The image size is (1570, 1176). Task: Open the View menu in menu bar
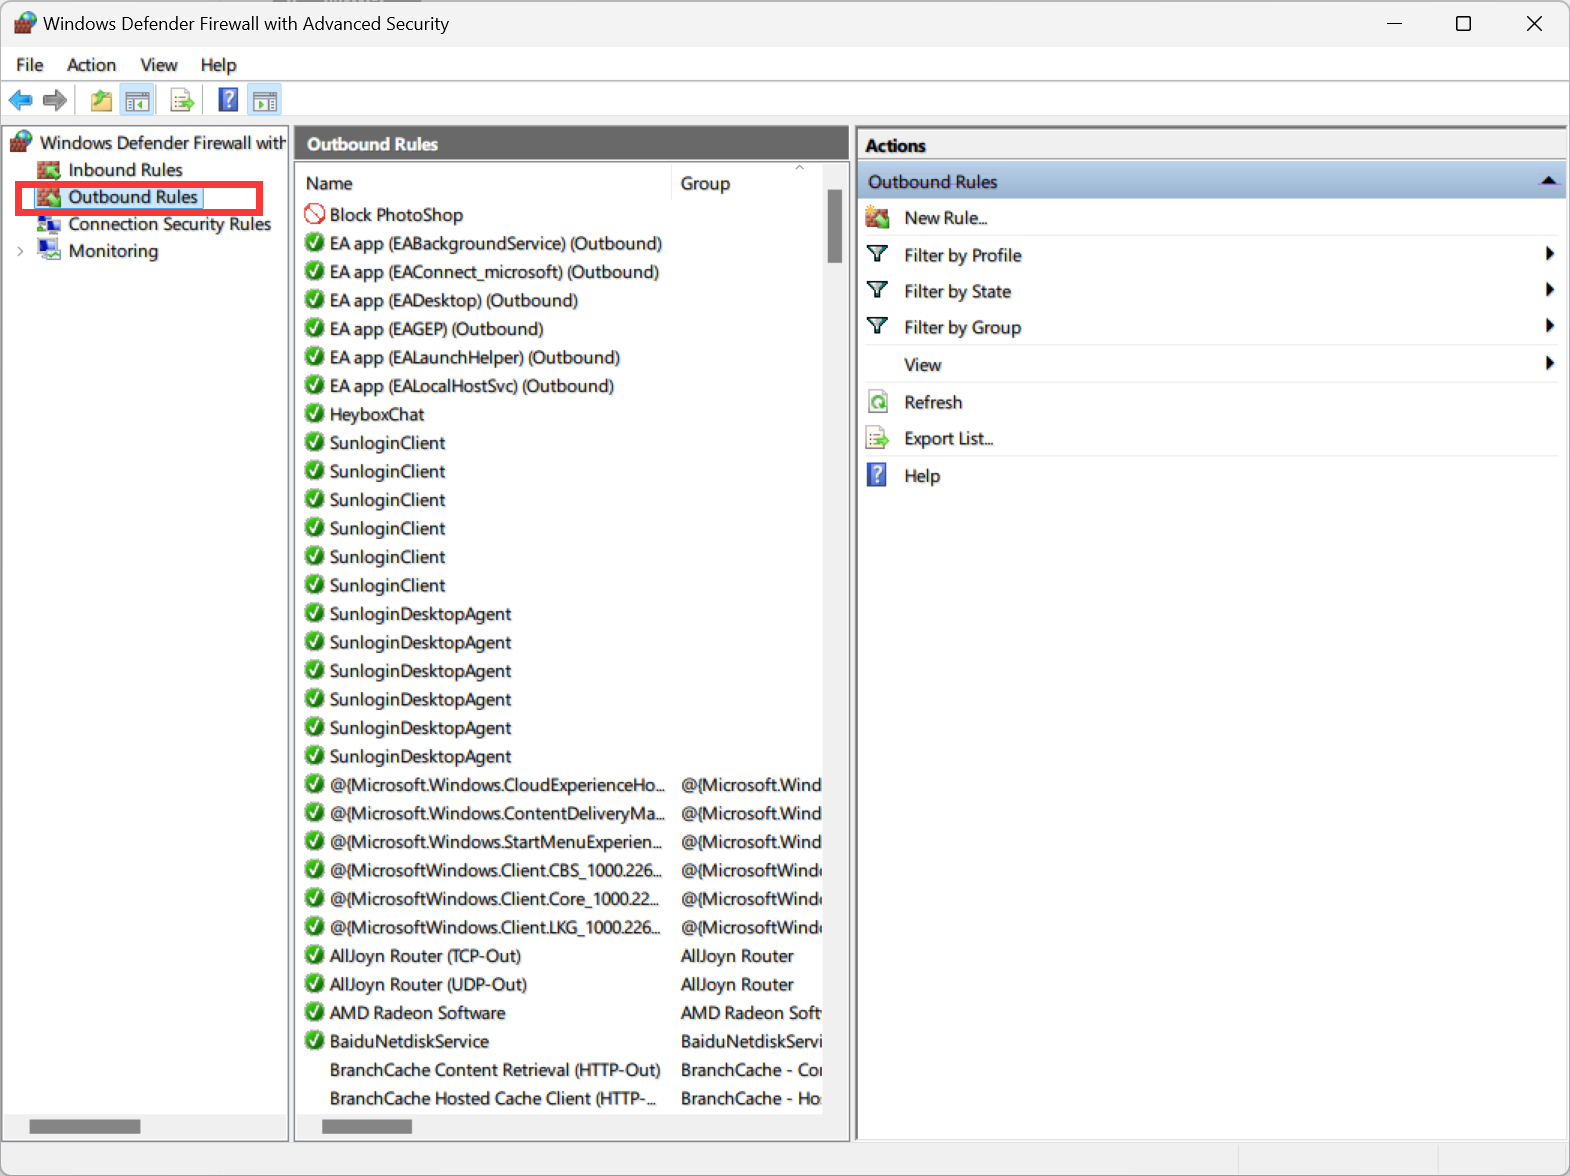tap(159, 65)
